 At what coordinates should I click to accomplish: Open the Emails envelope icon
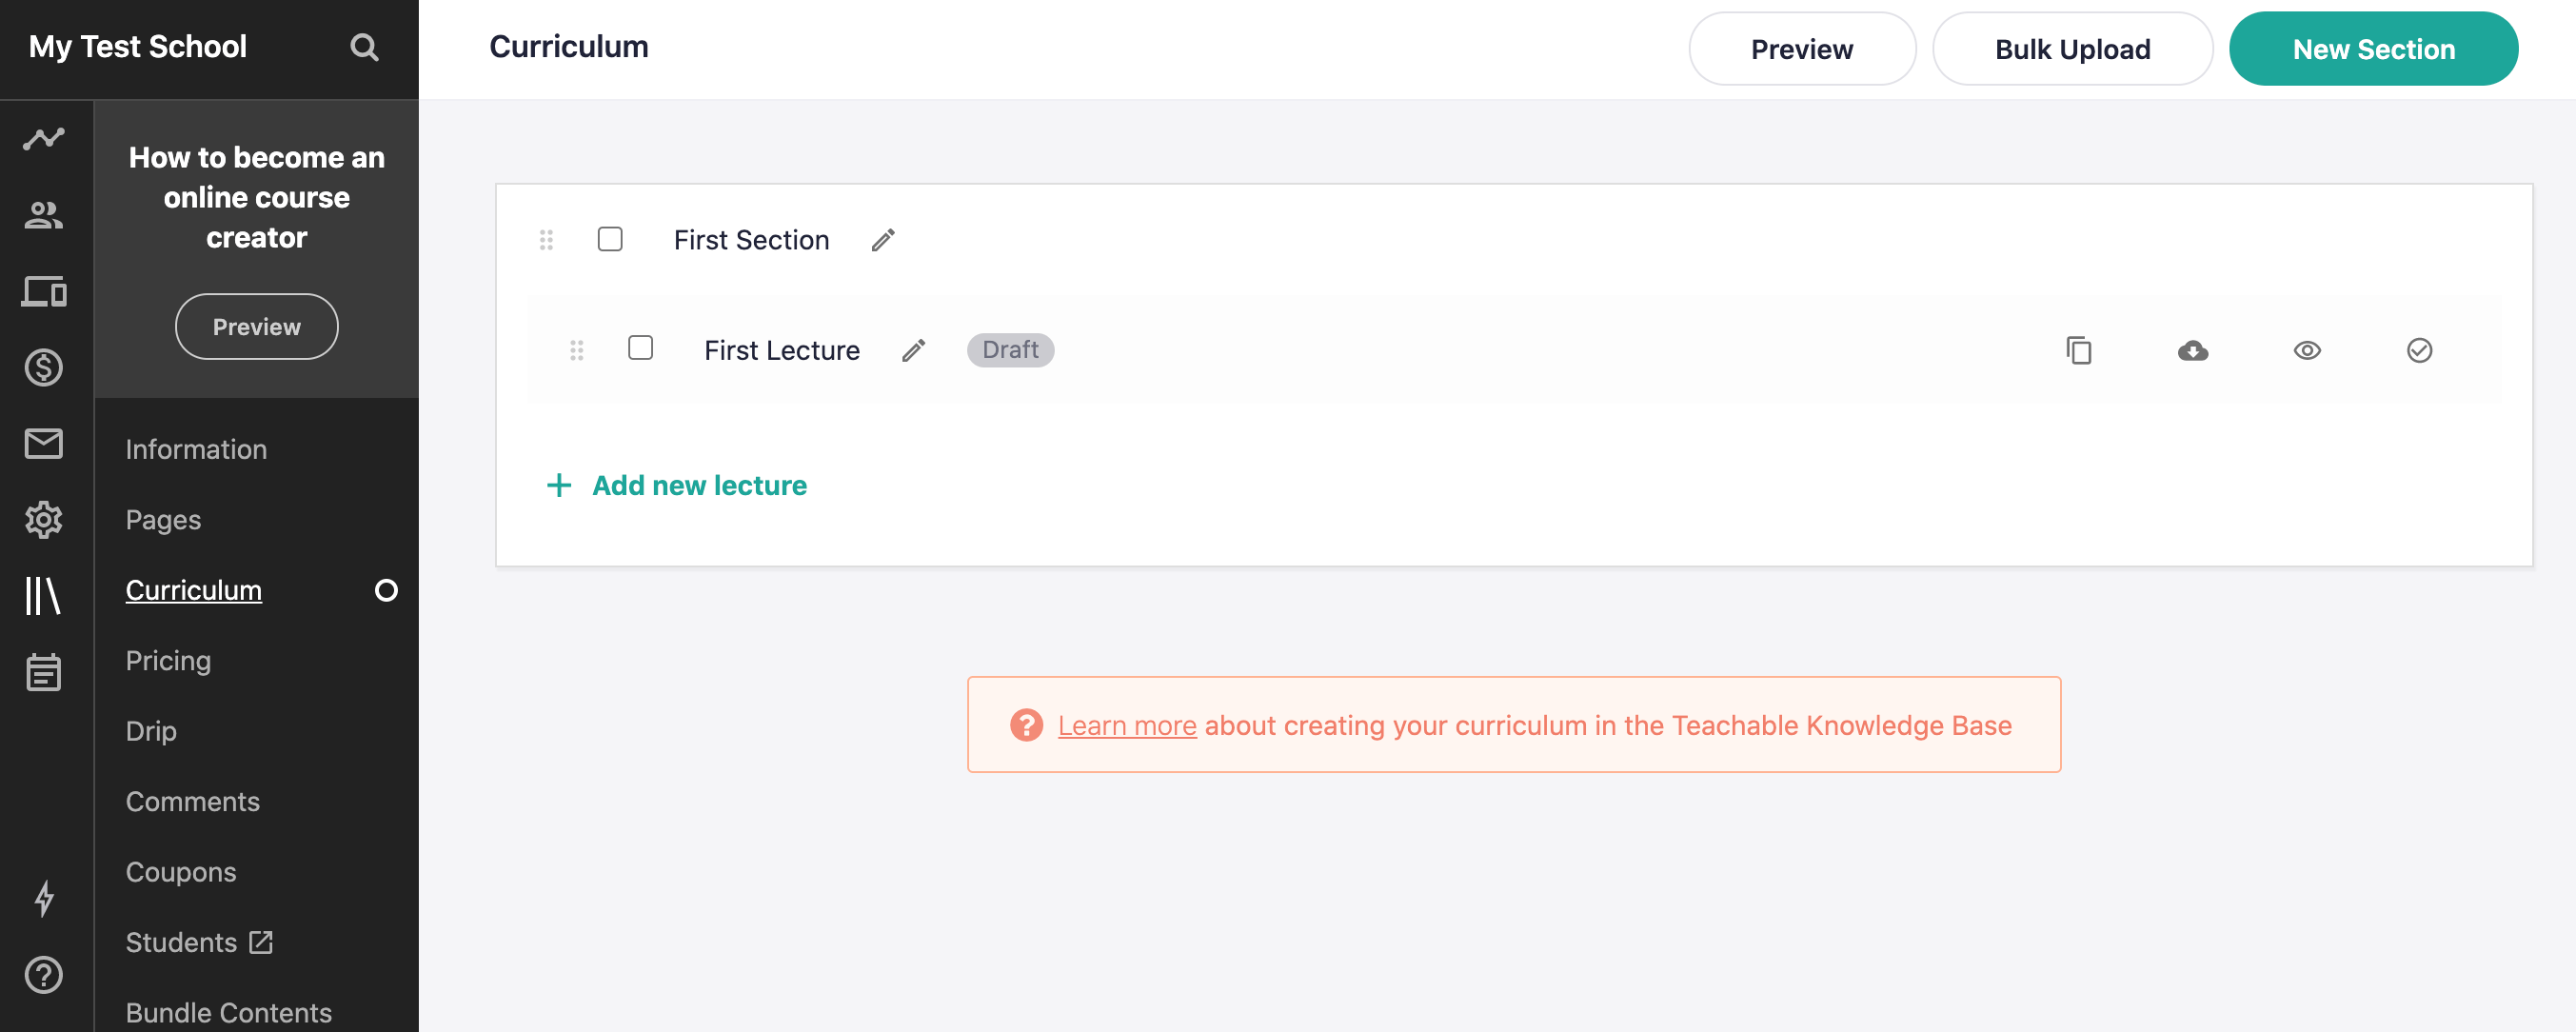click(44, 443)
